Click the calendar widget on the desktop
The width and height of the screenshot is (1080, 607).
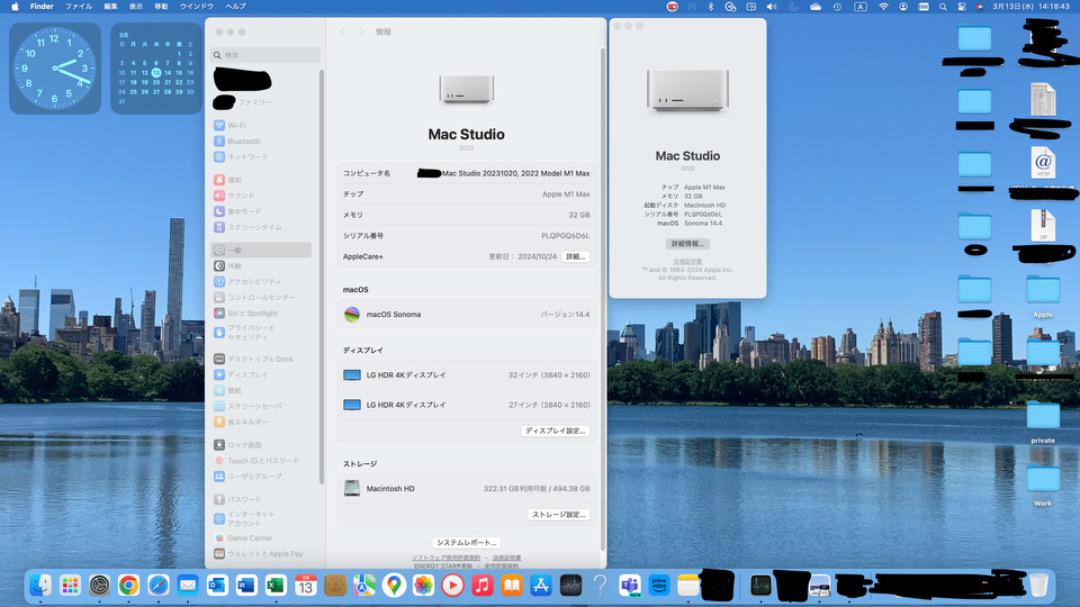156,68
